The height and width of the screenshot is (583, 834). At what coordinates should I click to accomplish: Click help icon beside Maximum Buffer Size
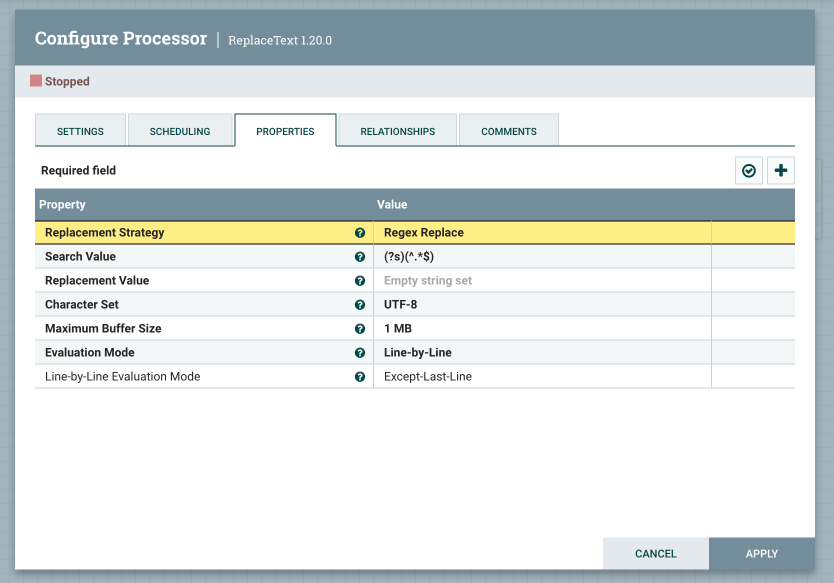(360, 328)
